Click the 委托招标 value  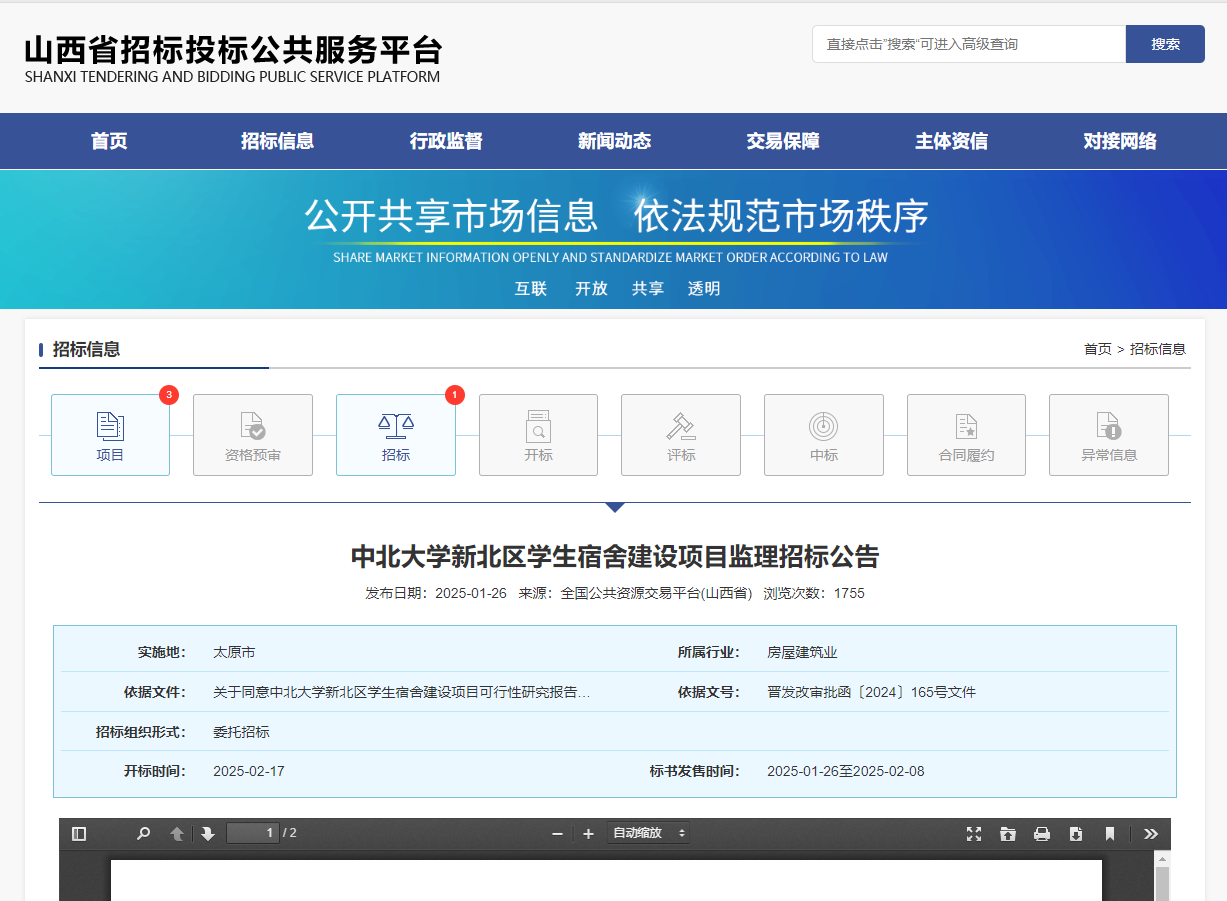(x=241, y=732)
